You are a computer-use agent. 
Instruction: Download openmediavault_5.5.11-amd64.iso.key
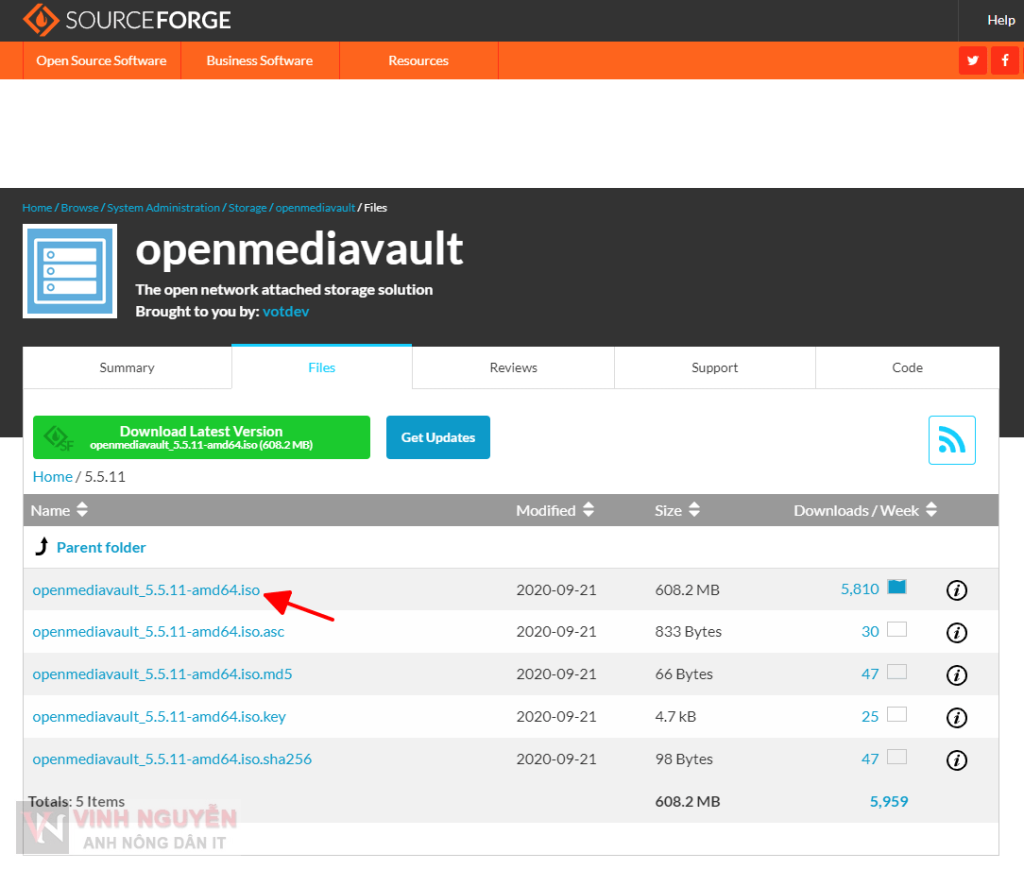159,717
